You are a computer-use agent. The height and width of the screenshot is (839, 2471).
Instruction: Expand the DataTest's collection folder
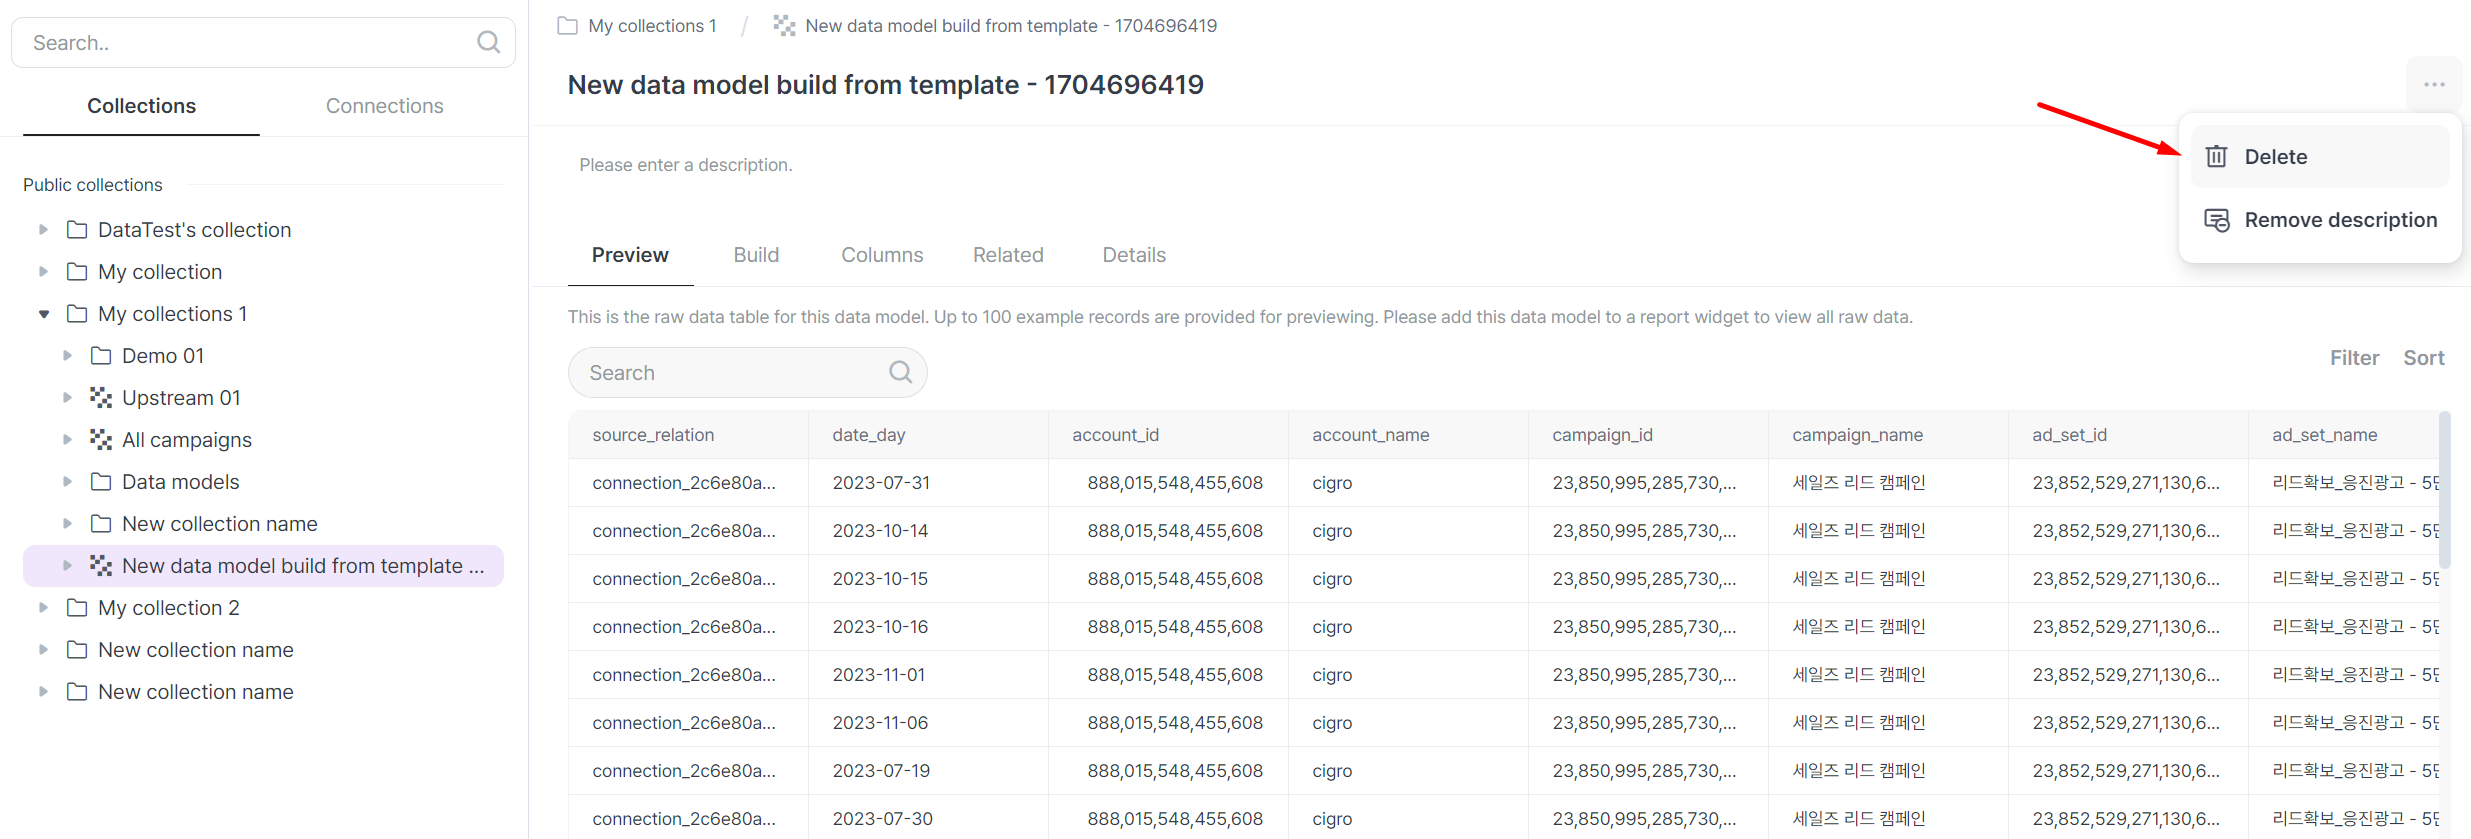point(44,230)
